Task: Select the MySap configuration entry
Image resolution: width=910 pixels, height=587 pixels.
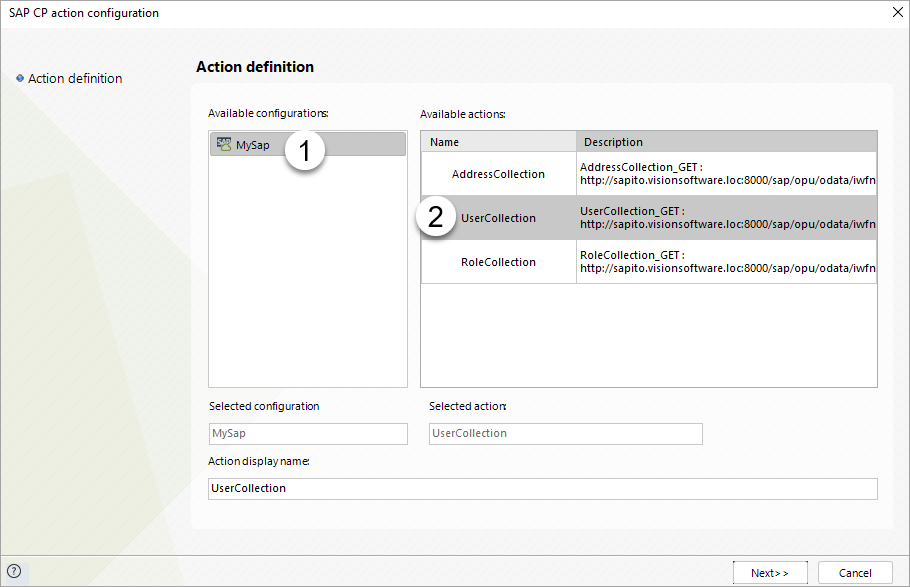Action: pos(253,145)
